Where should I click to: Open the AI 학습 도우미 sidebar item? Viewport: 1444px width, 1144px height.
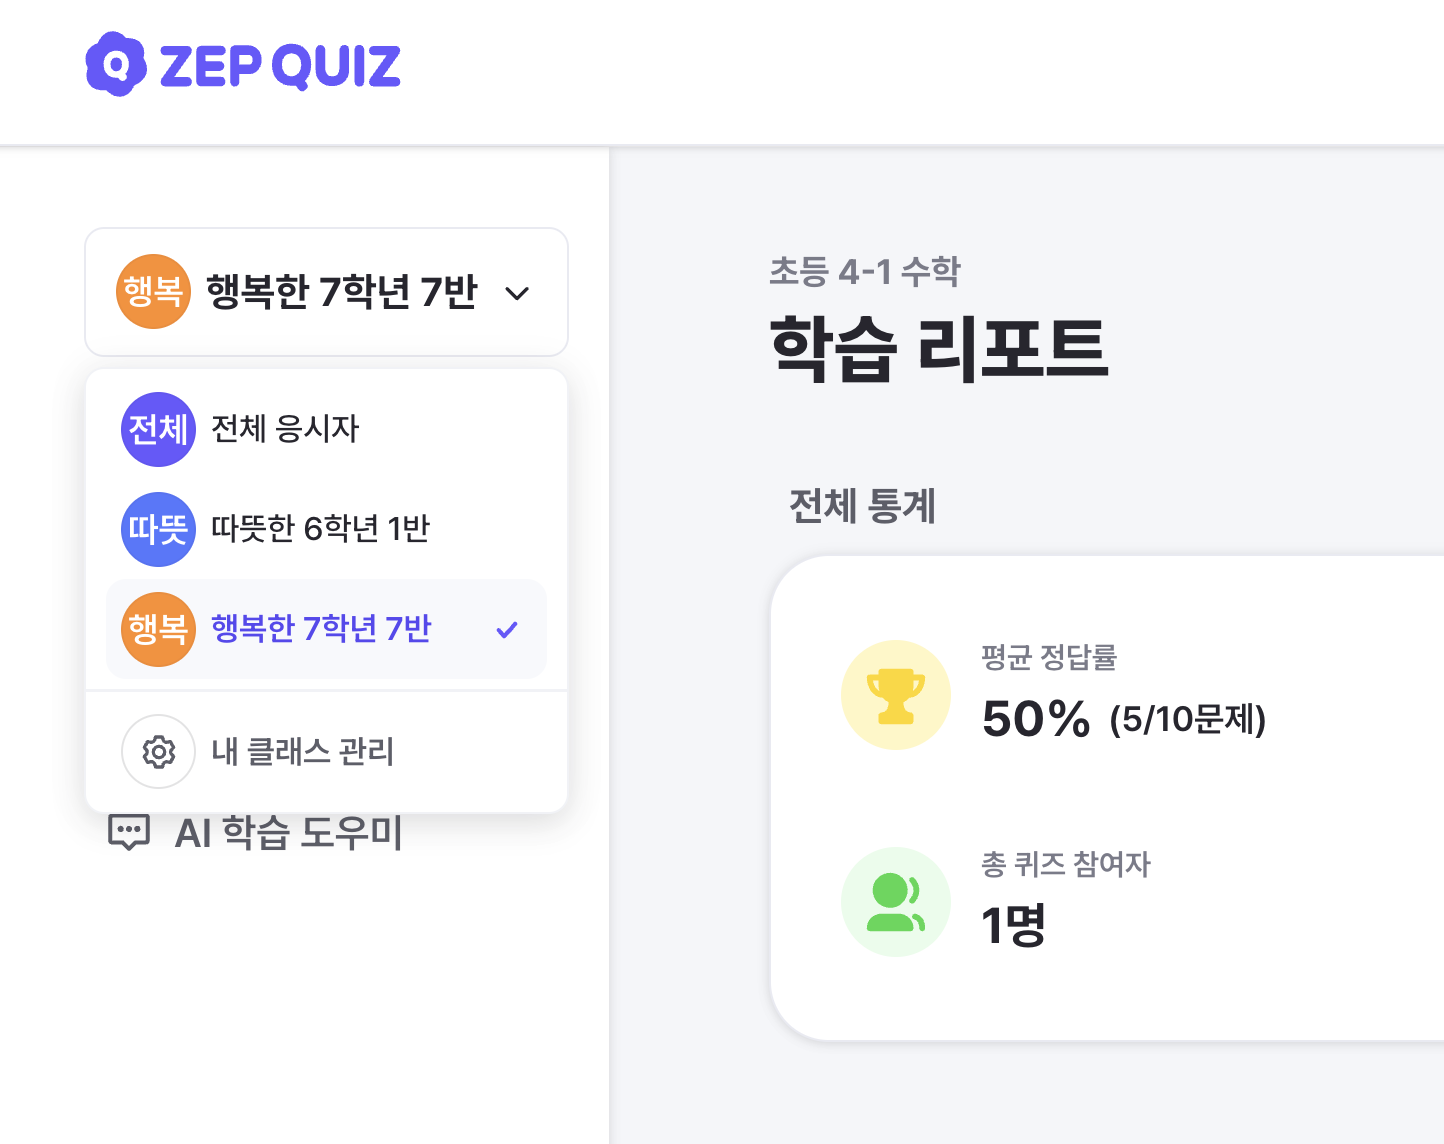point(255,832)
